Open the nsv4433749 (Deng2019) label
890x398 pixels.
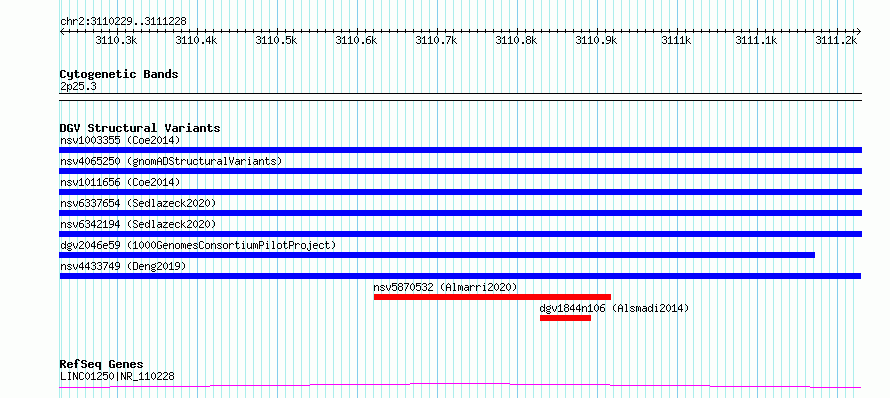[x=123, y=266]
